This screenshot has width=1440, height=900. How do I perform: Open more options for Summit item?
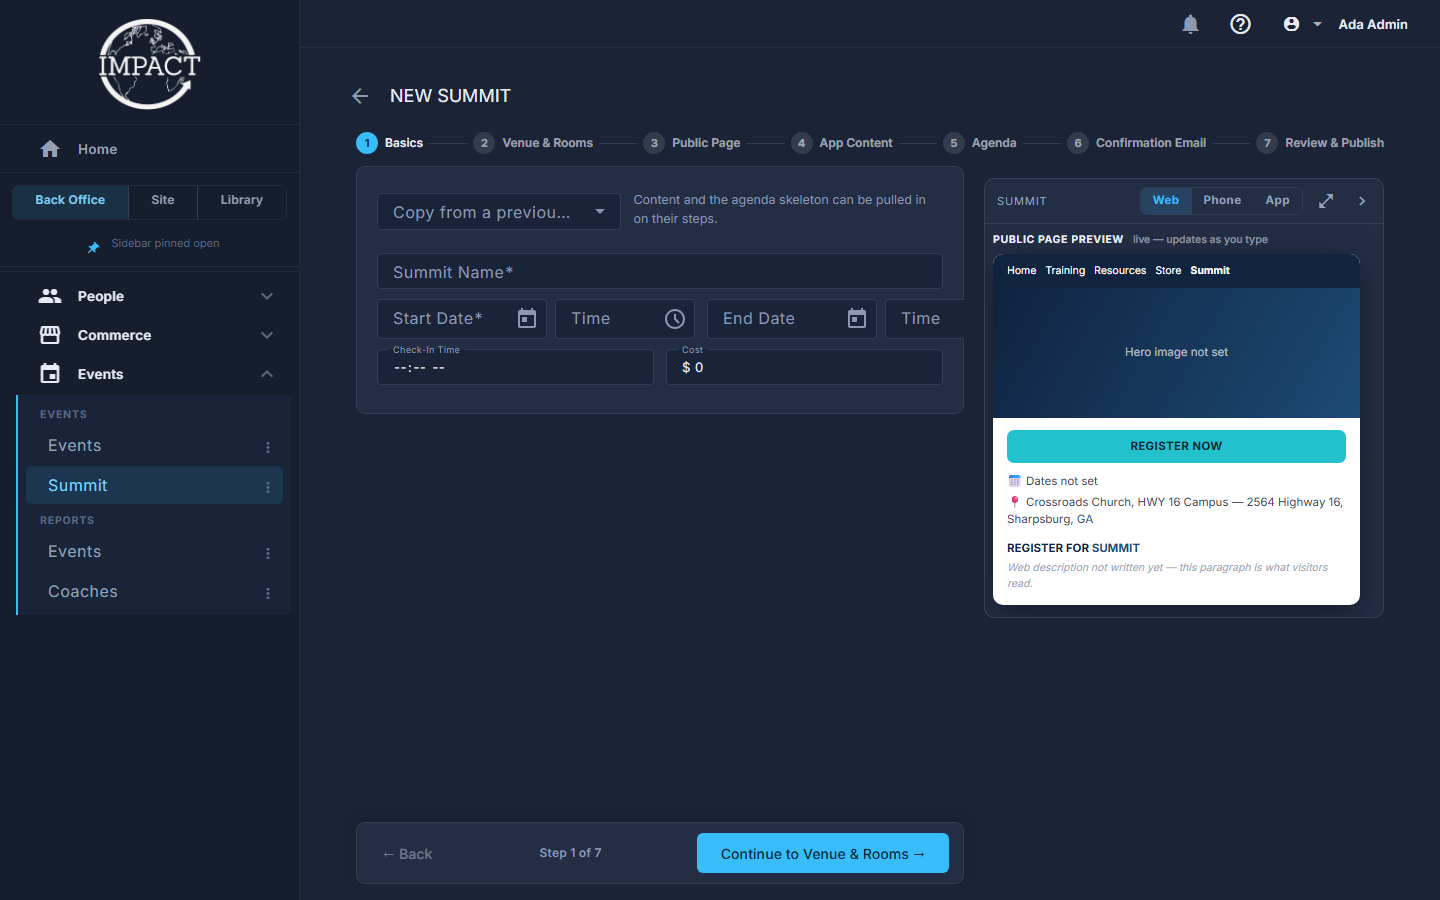point(268,487)
